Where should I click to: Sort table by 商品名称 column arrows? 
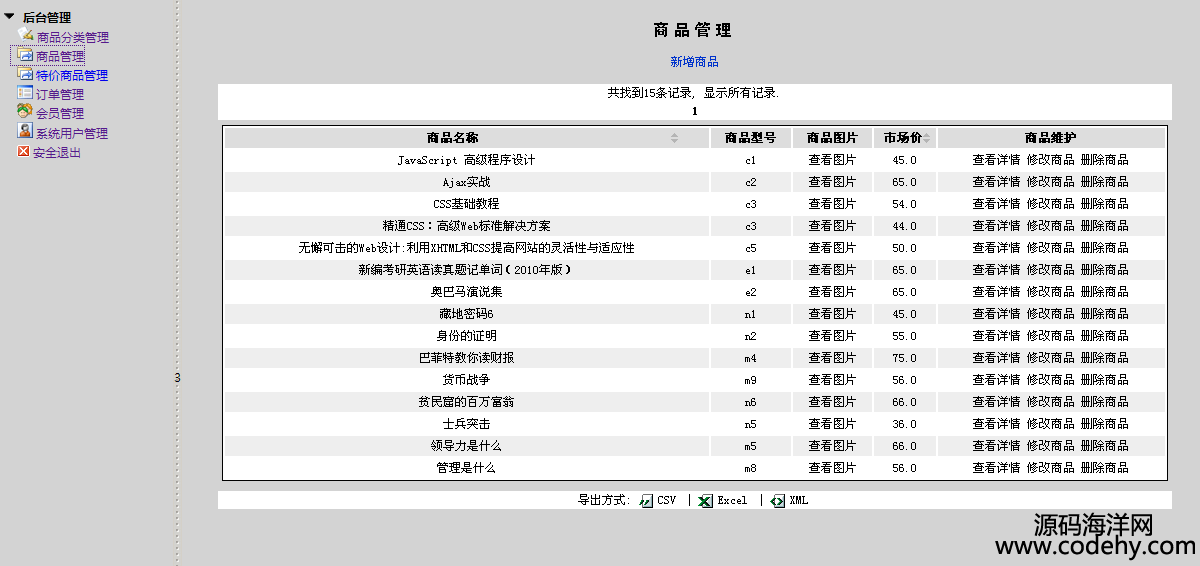click(674, 138)
